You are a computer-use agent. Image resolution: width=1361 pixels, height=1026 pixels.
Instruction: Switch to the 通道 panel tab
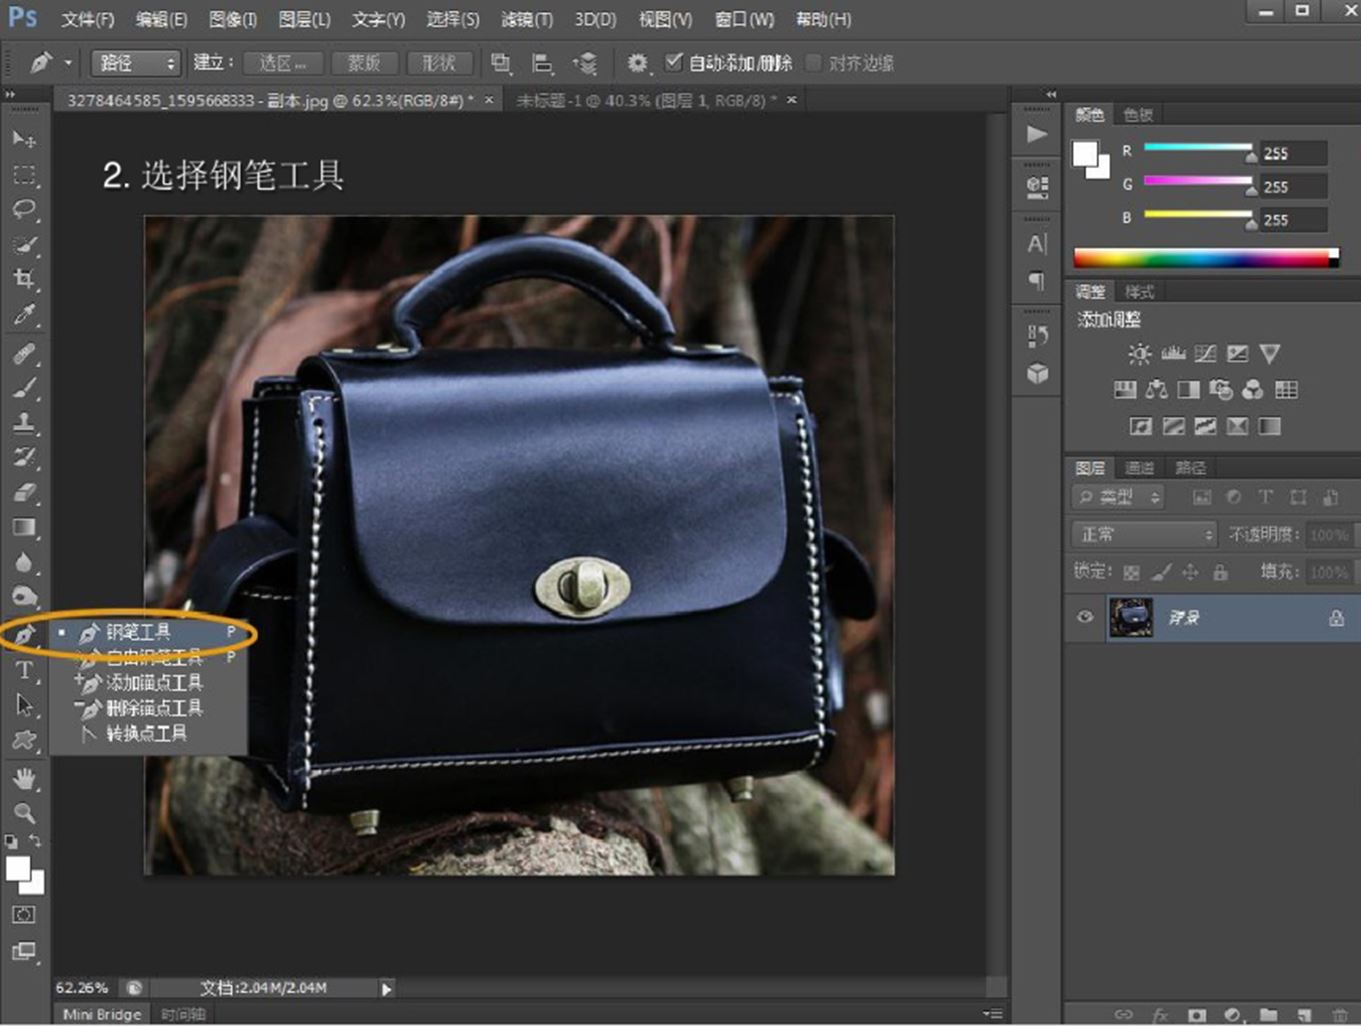click(x=1139, y=467)
